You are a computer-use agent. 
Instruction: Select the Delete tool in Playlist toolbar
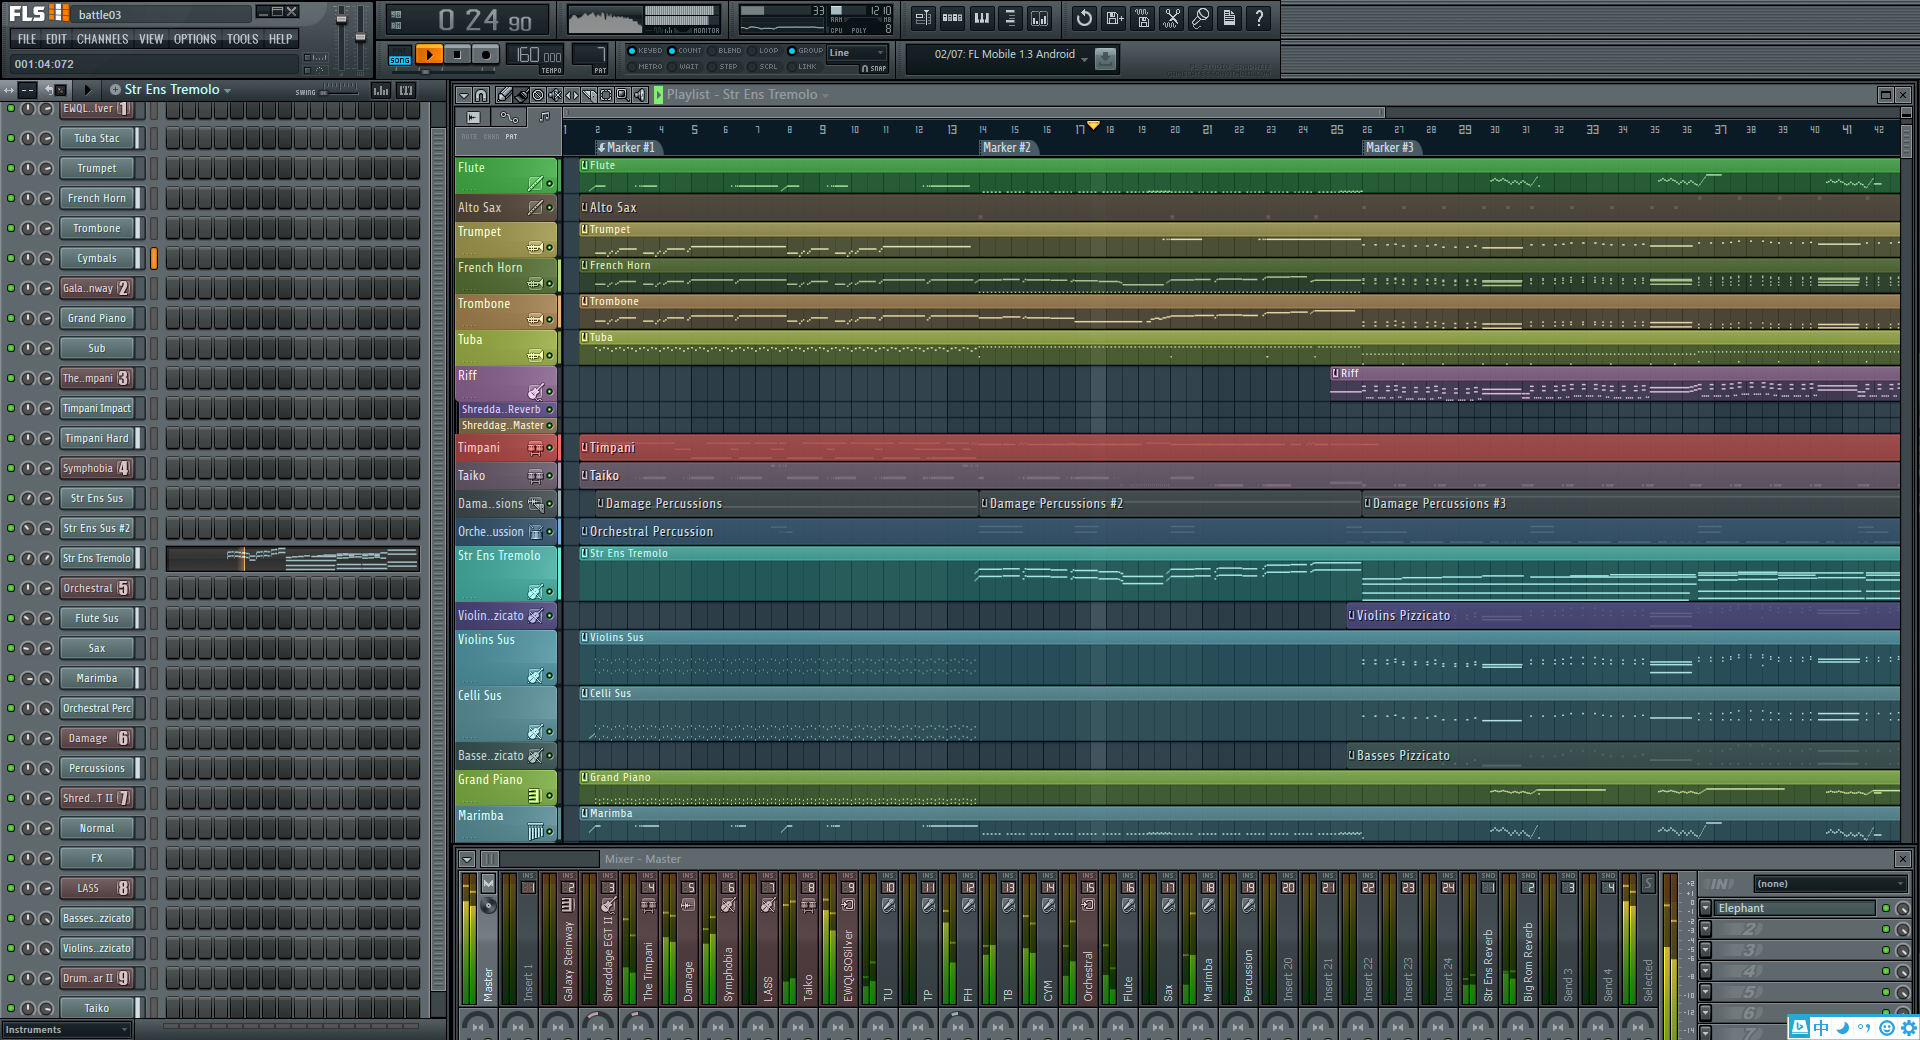pyautogui.click(x=538, y=95)
